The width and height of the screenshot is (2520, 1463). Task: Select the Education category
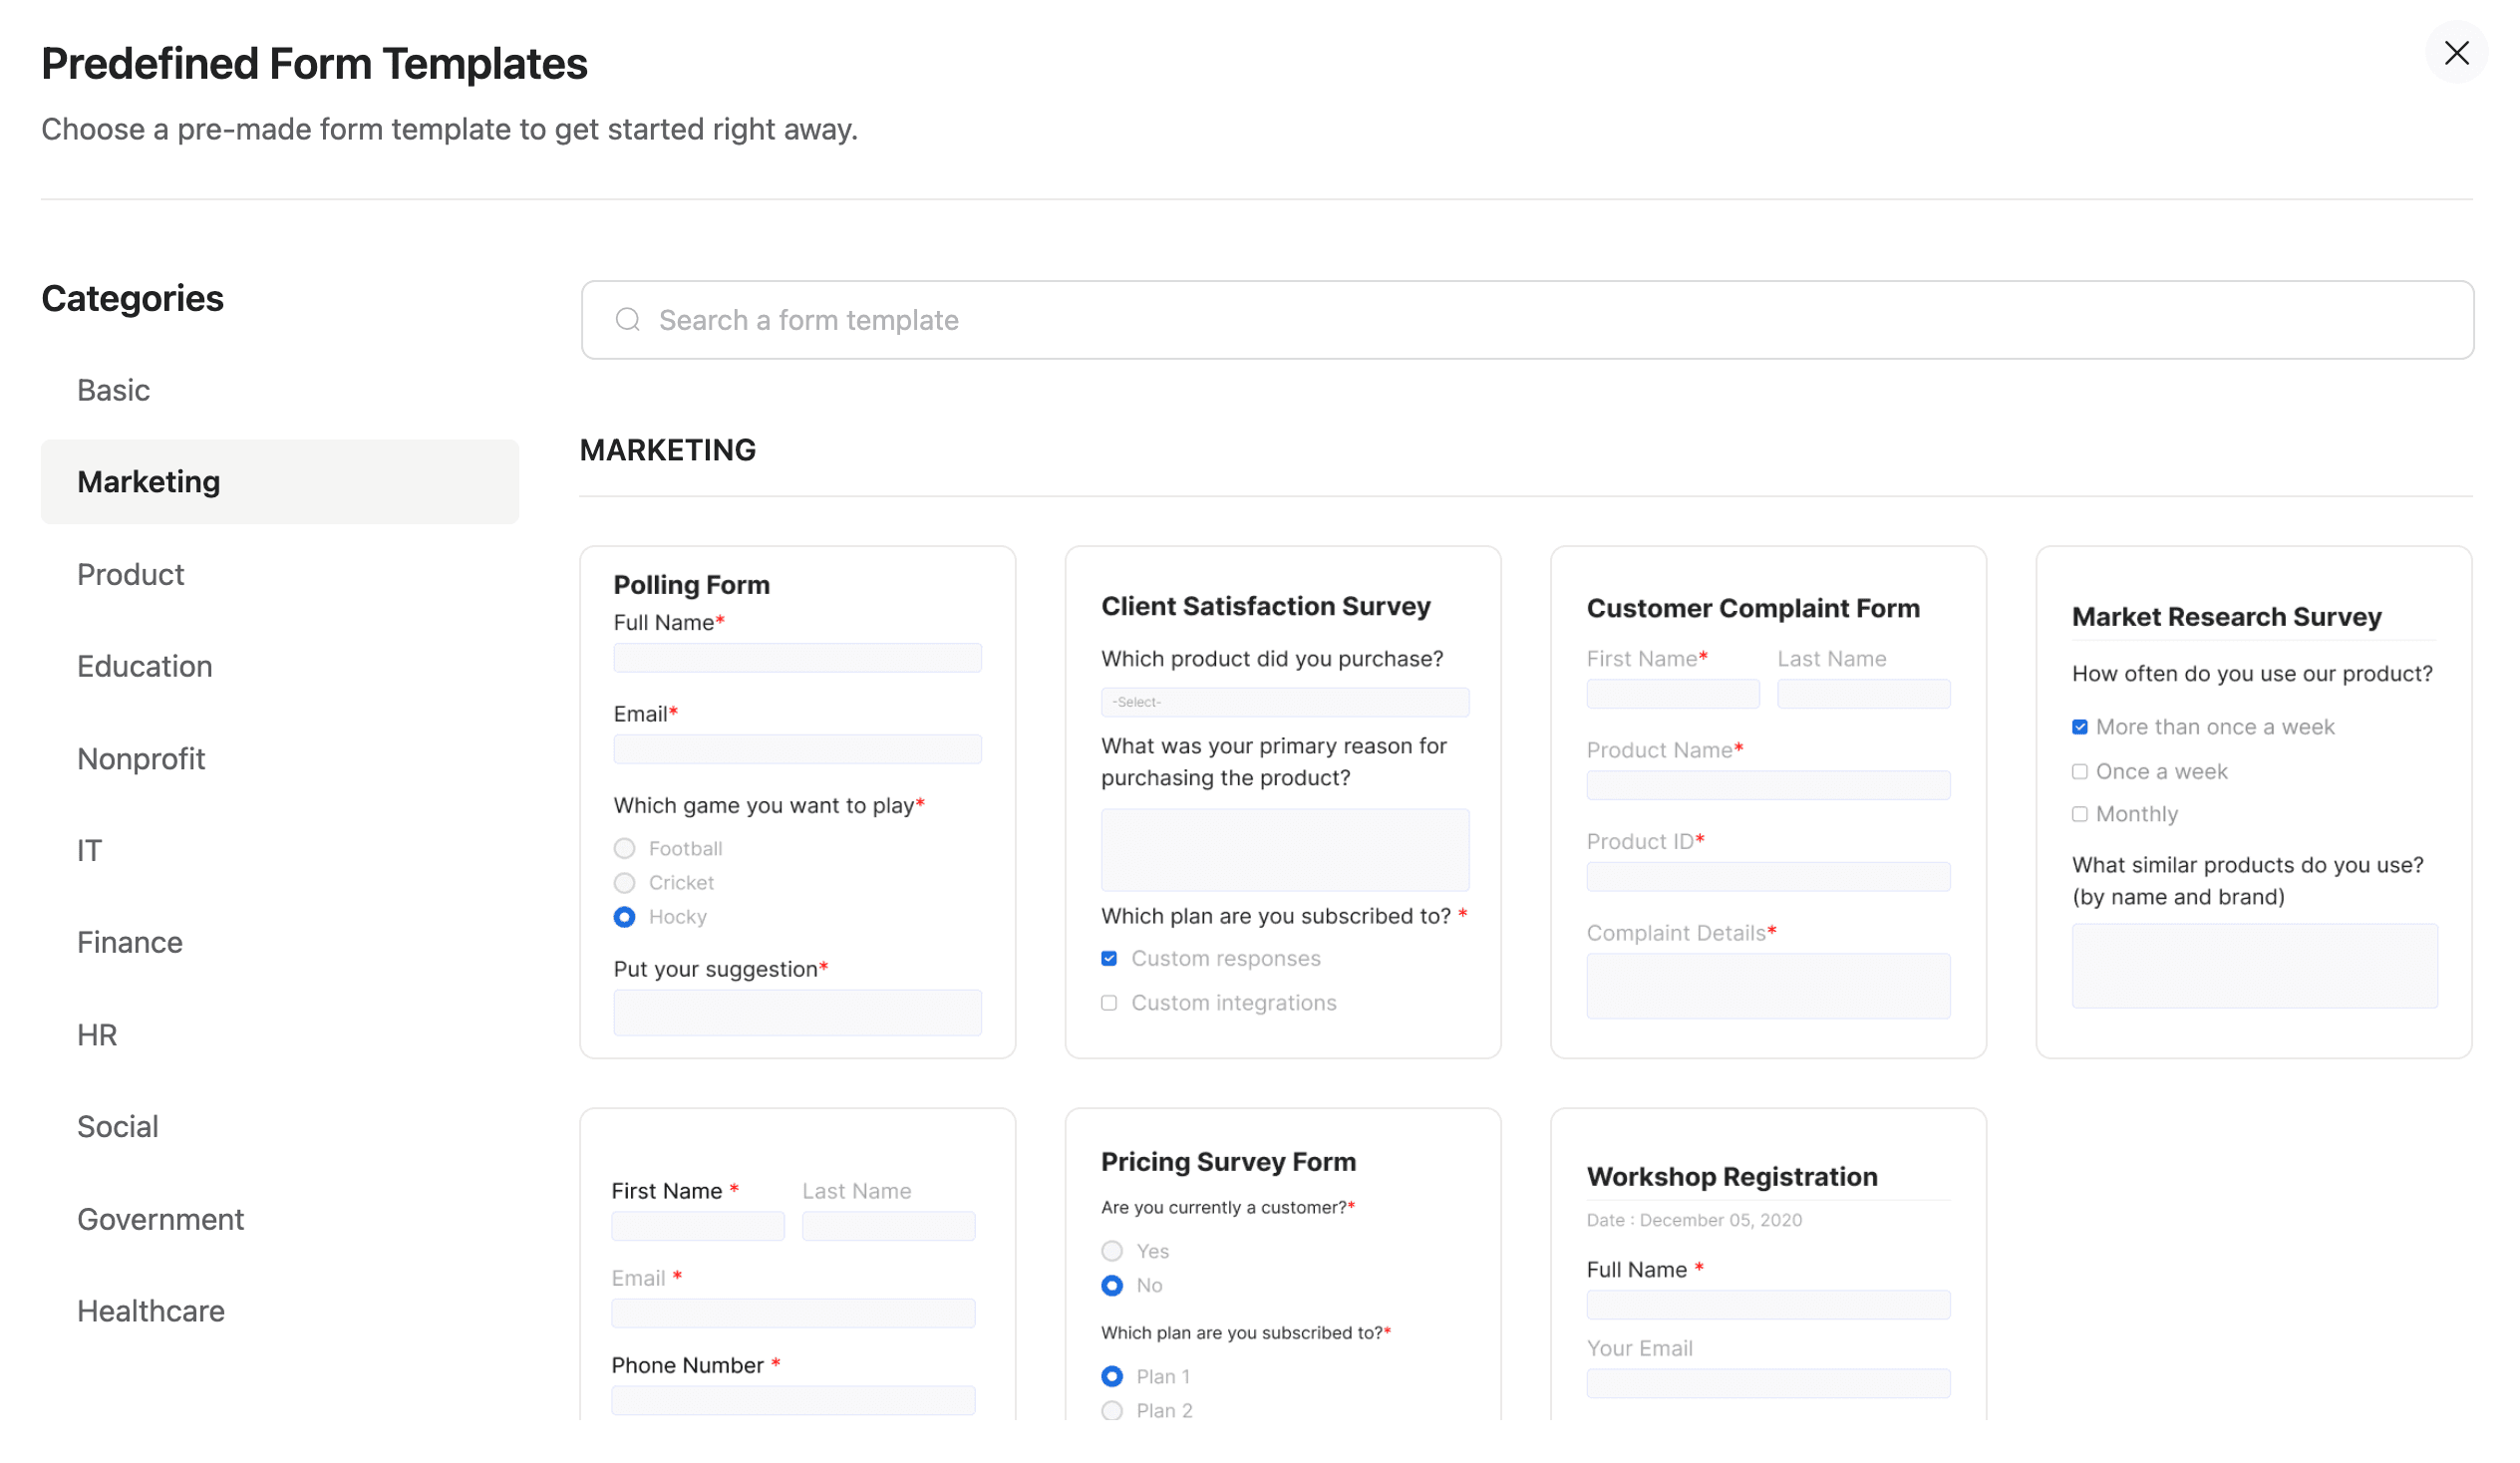(x=144, y=666)
